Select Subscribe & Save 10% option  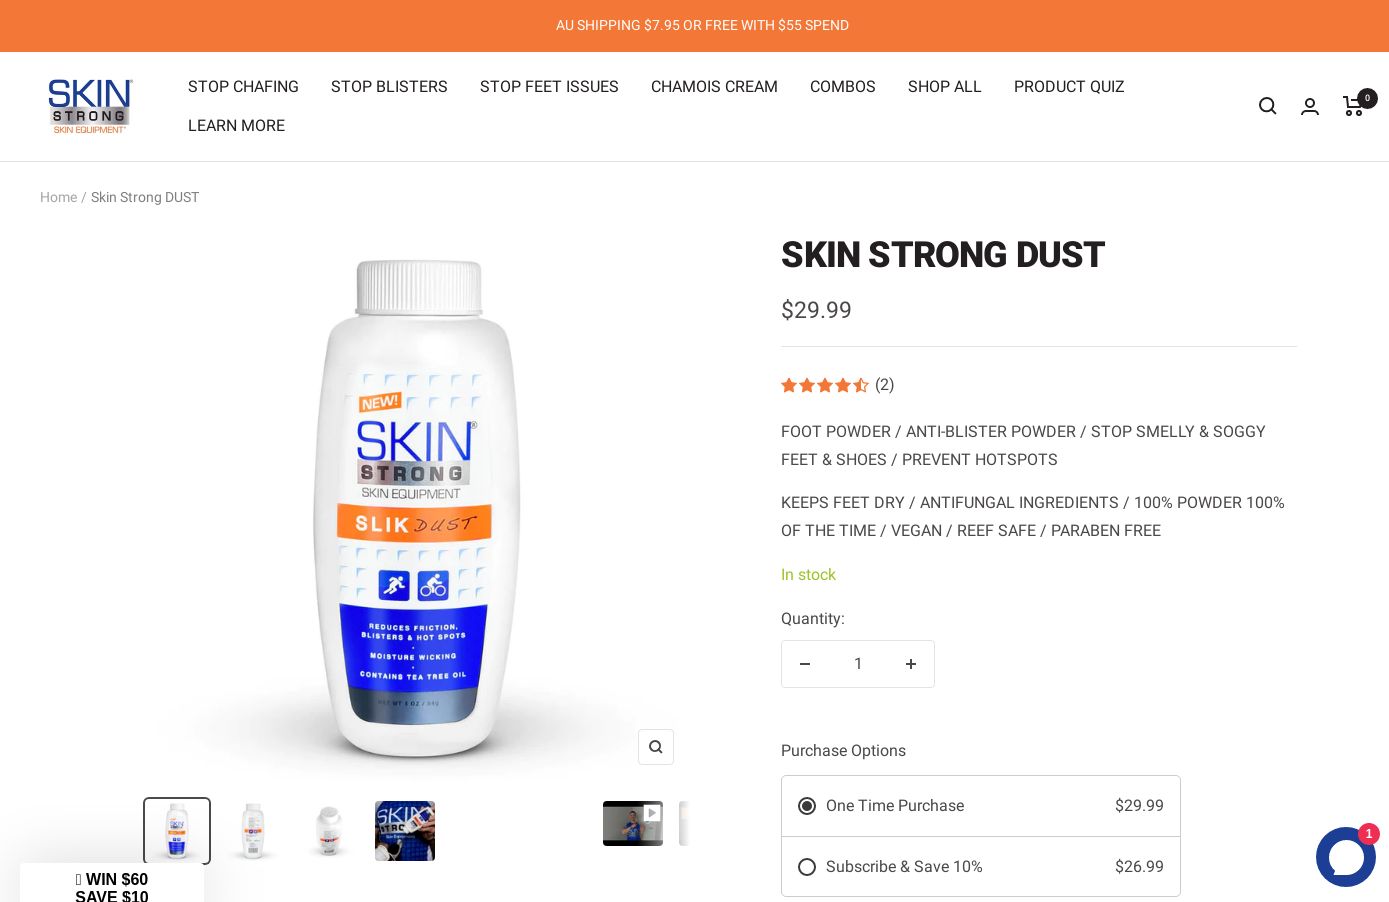(x=981, y=867)
